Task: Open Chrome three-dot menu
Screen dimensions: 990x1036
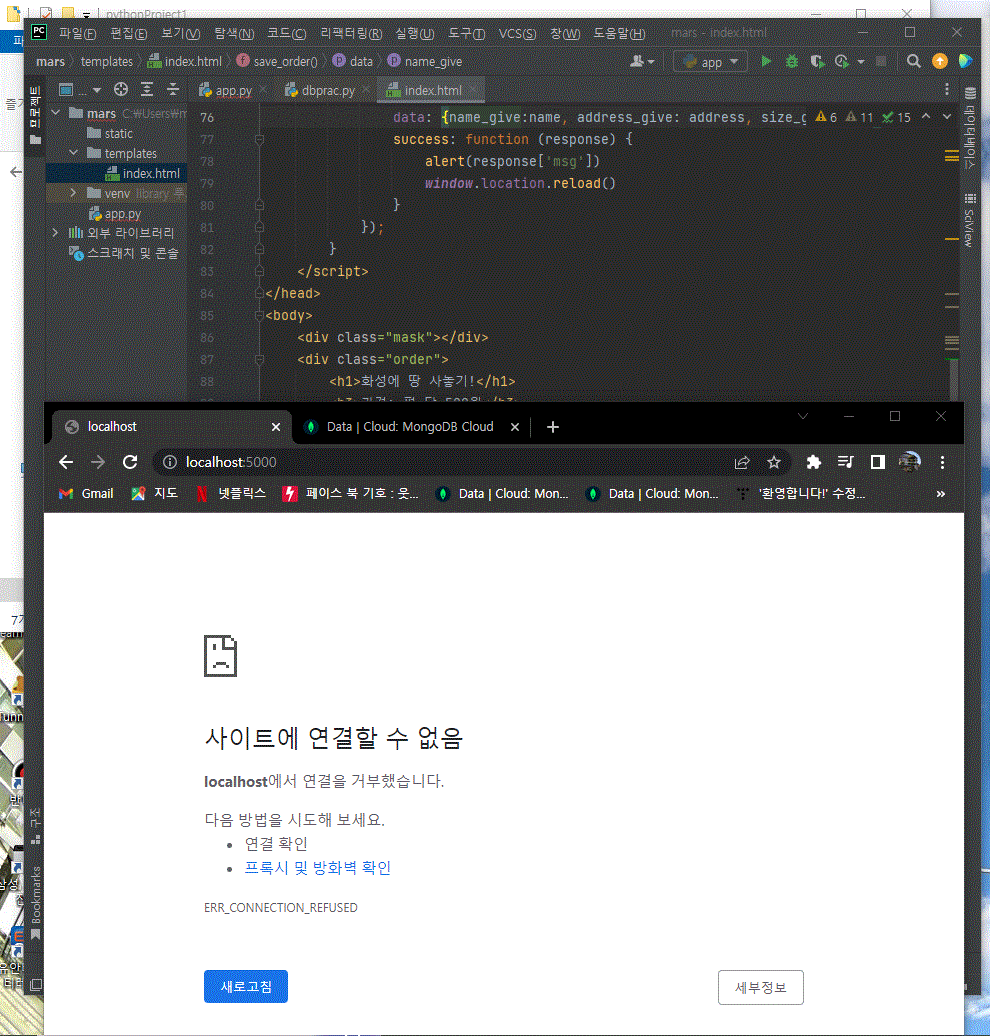Action: 942,462
